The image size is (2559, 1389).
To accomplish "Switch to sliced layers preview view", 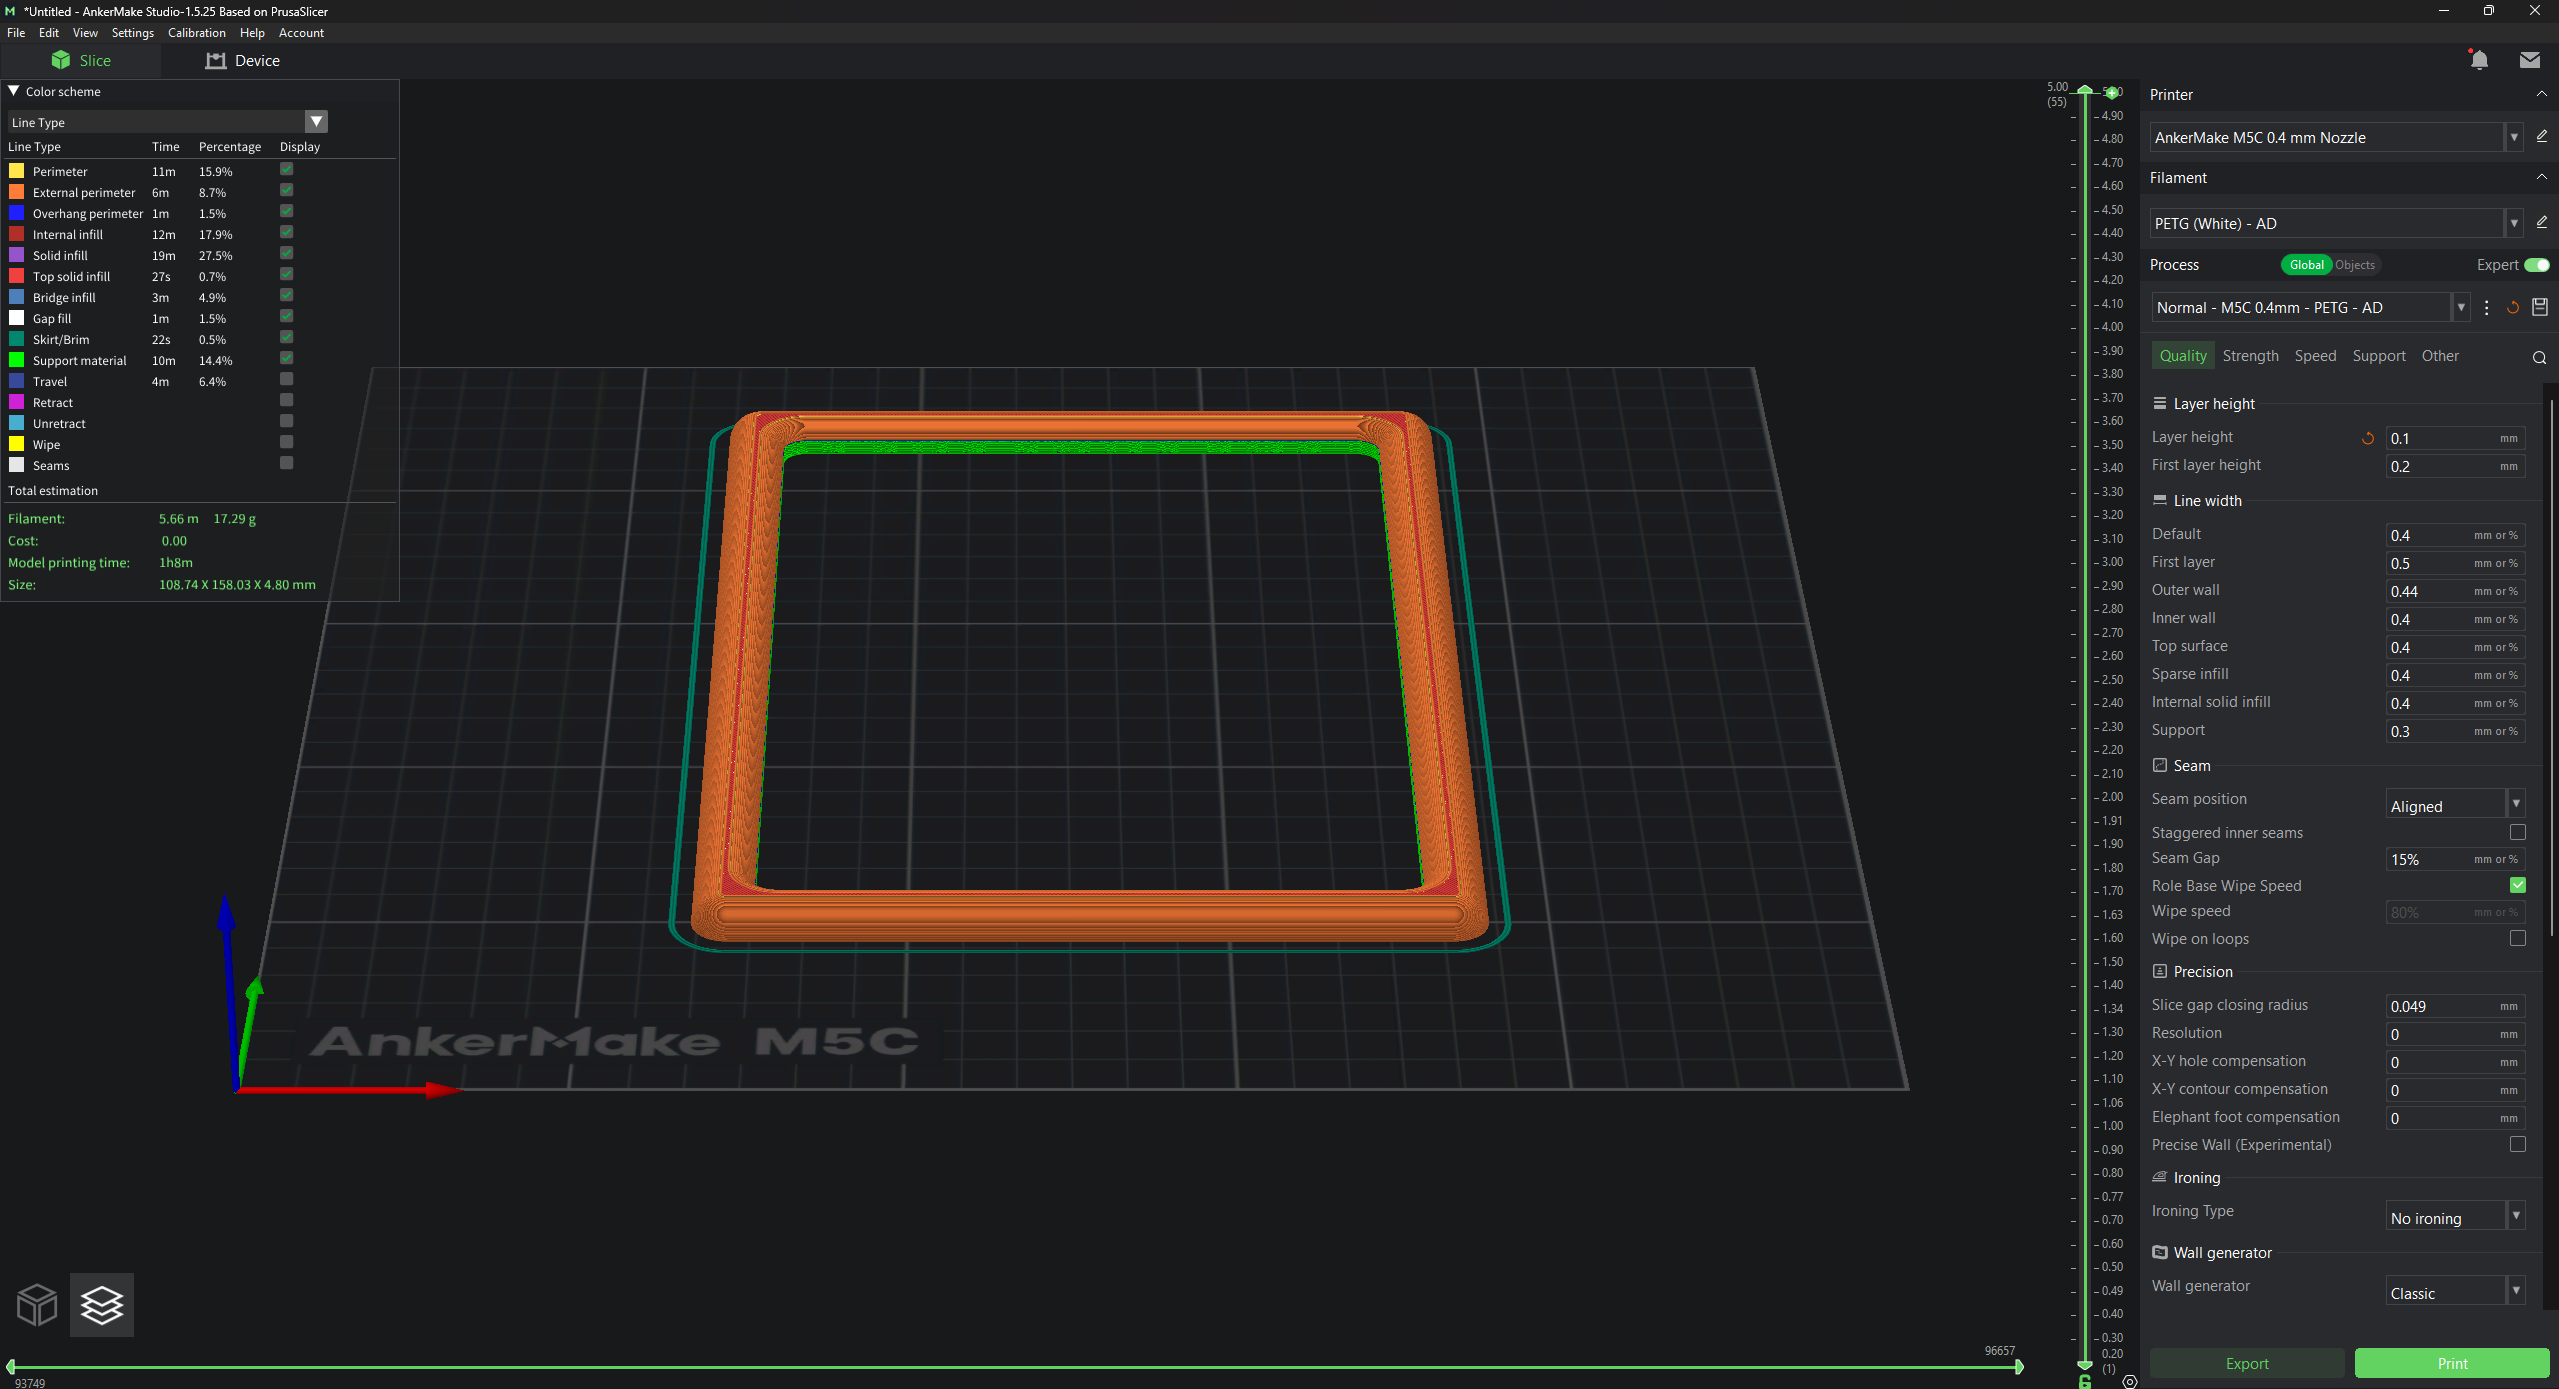I will (102, 1304).
